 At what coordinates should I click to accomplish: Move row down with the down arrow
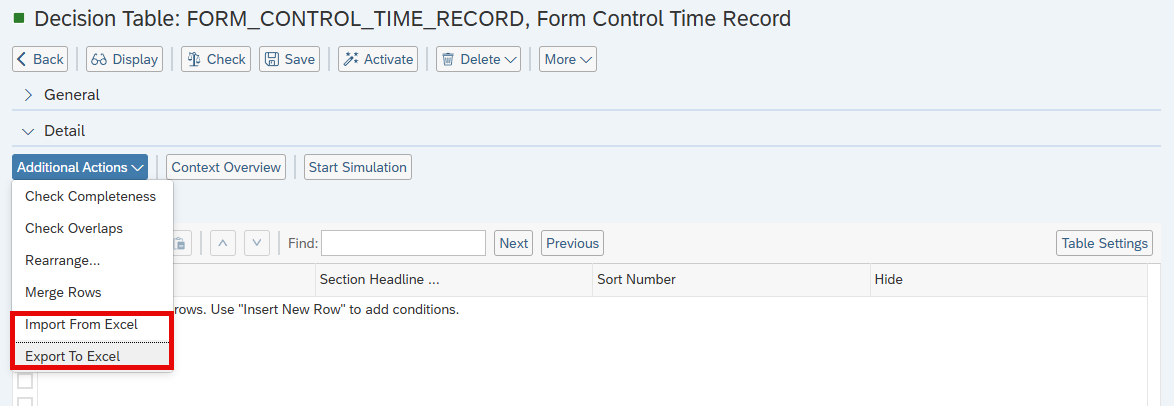coord(257,243)
